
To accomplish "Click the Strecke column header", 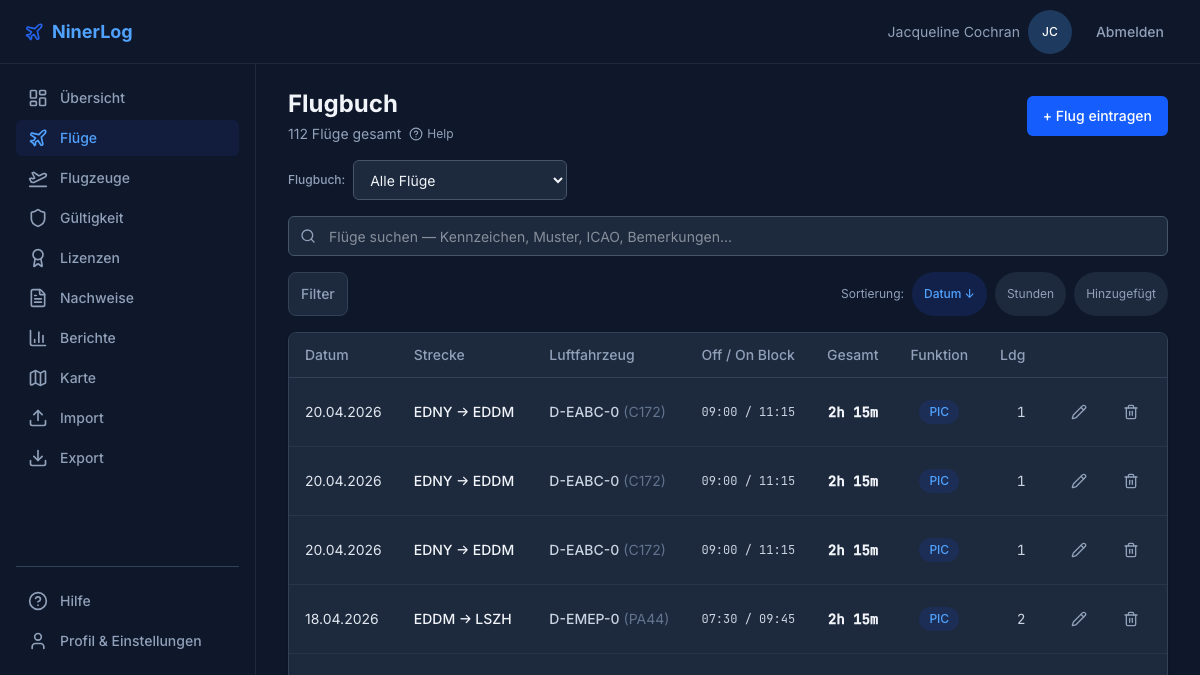I will click(x=439, y=355).
